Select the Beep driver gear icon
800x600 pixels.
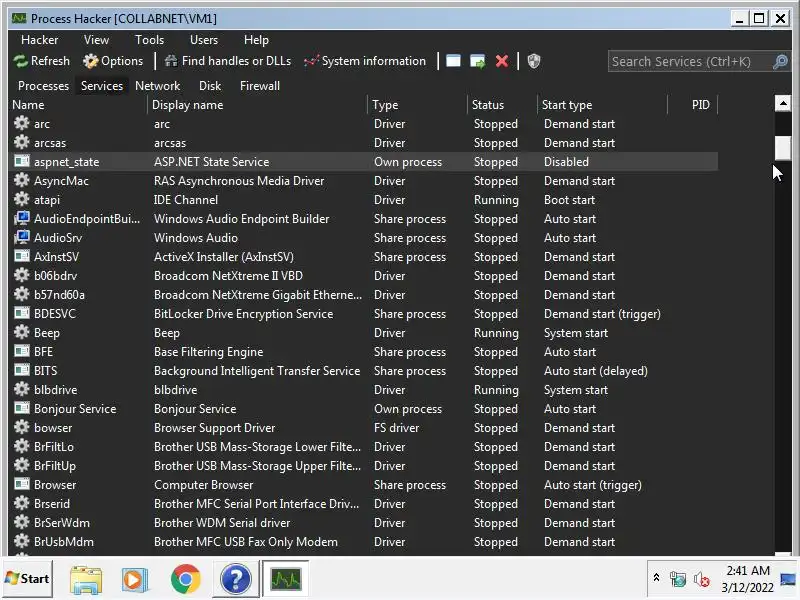[x=21, y=332]
